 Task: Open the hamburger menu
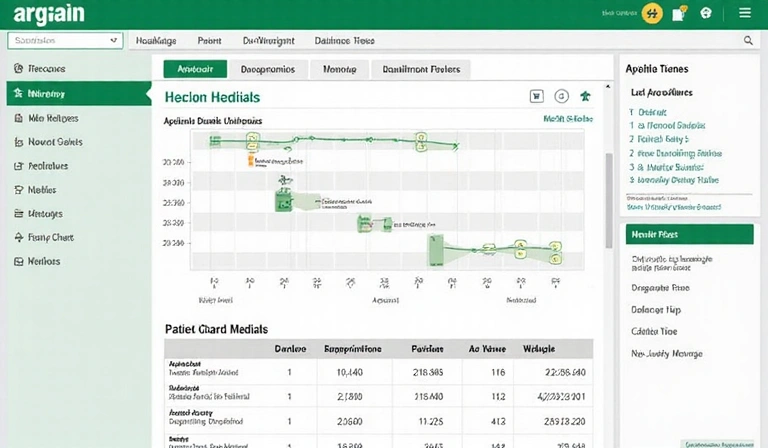(x=745, y=13)
